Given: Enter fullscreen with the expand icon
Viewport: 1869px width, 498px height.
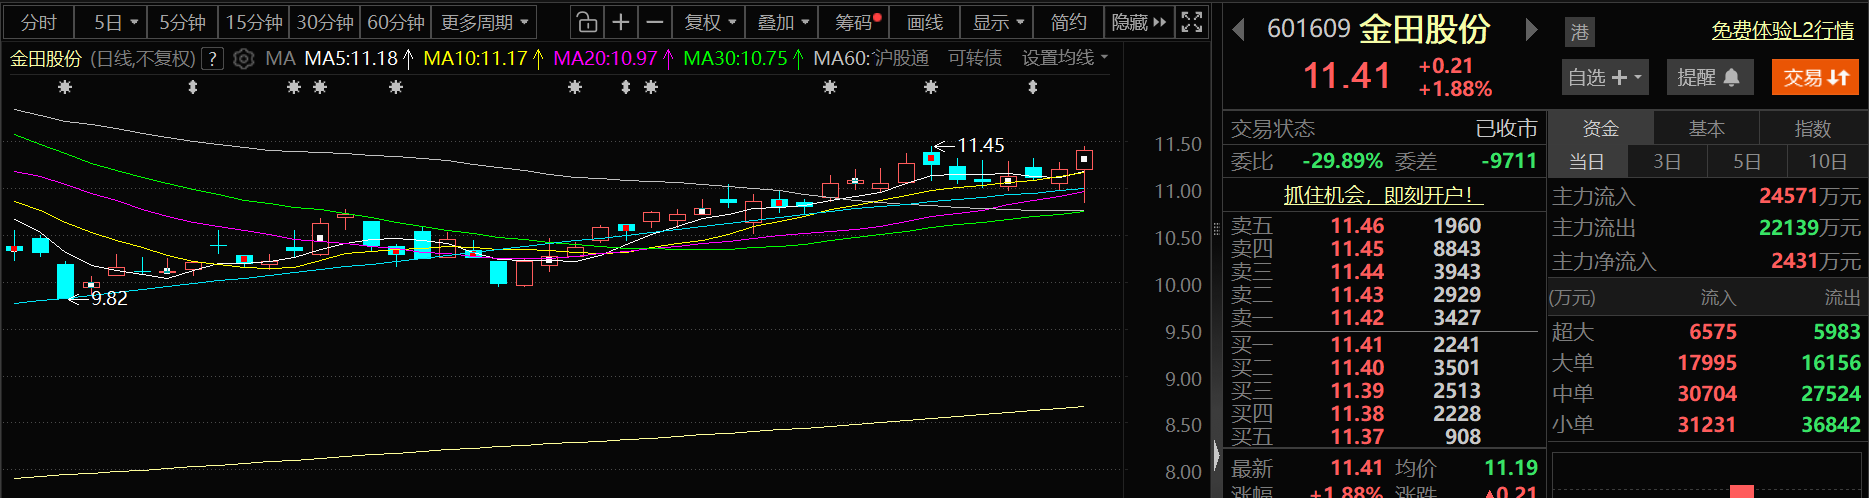Looking at the screenshot, I should 1191,22.
